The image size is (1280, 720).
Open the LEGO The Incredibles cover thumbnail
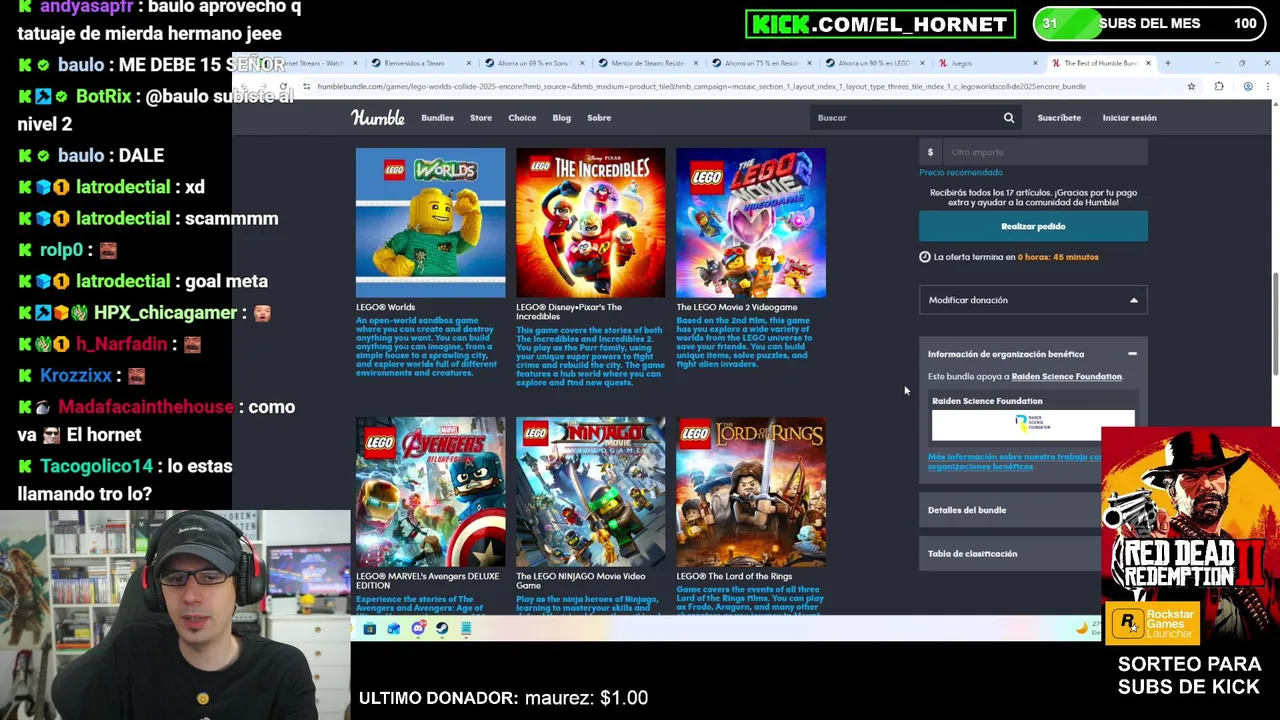click(x=590, y=222)
